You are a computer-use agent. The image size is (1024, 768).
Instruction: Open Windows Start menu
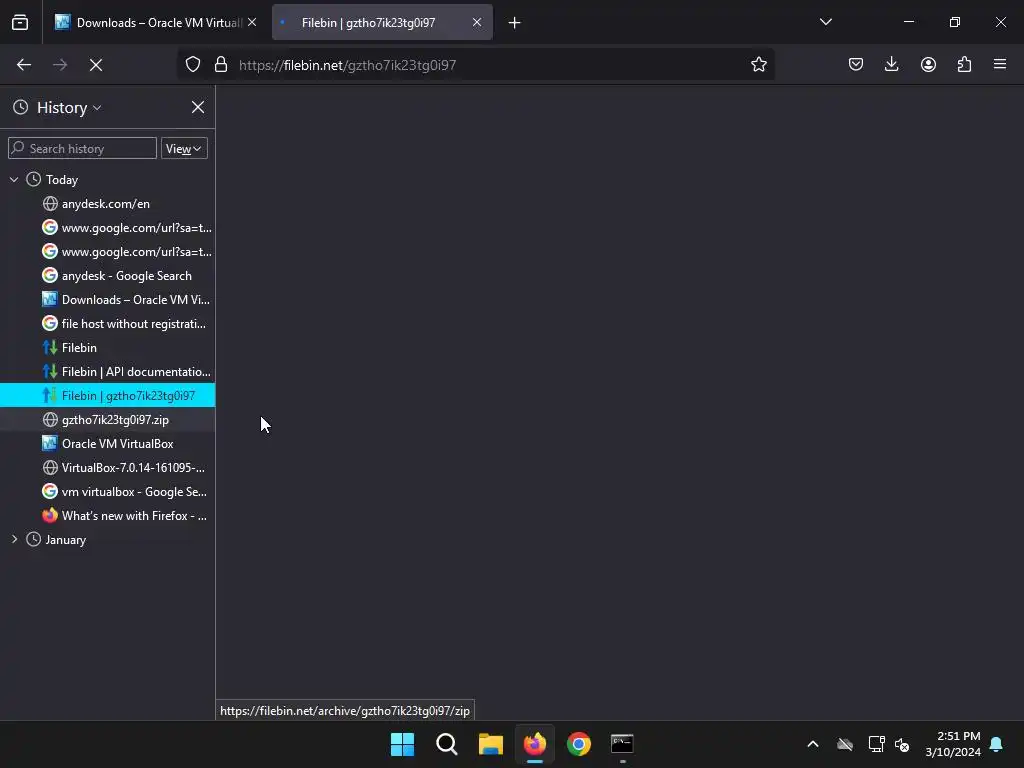(x=402, y=744)
